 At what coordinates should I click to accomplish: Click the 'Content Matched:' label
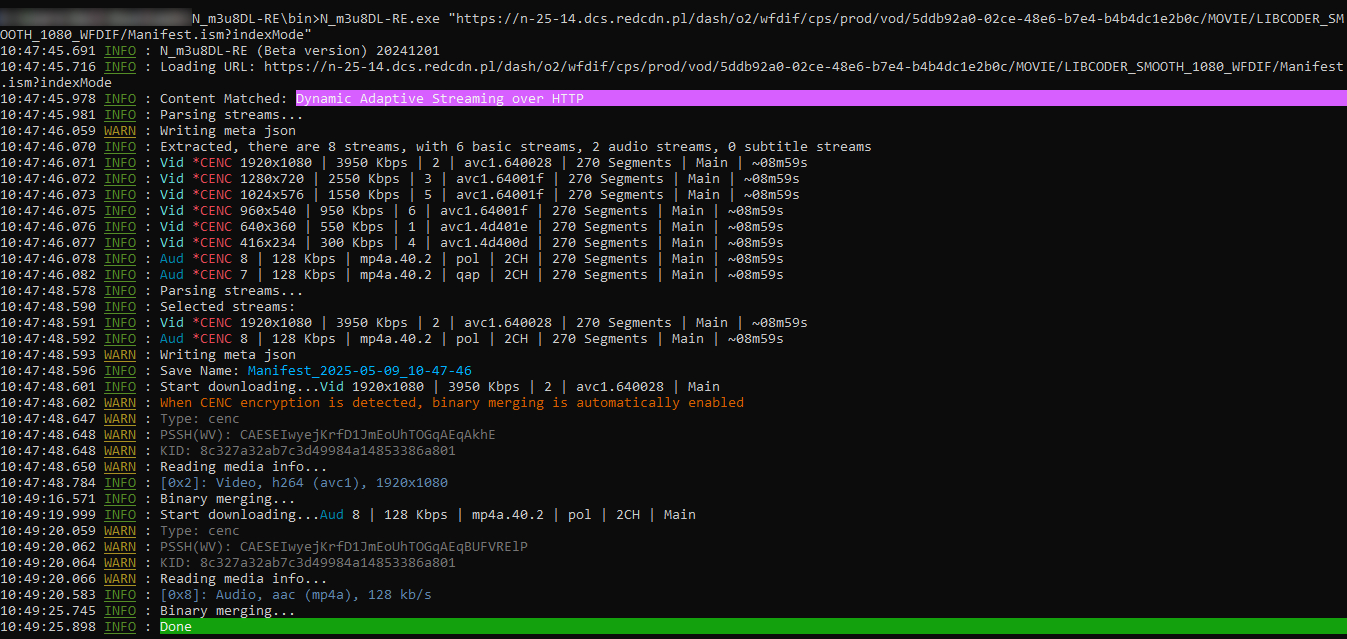[x=224, y=99]
